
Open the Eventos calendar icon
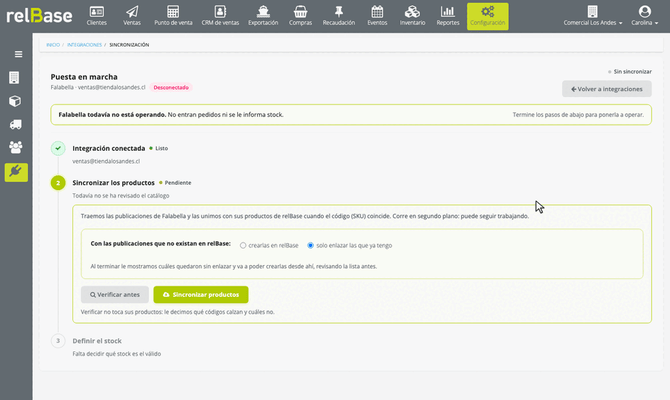click(377, 11)
